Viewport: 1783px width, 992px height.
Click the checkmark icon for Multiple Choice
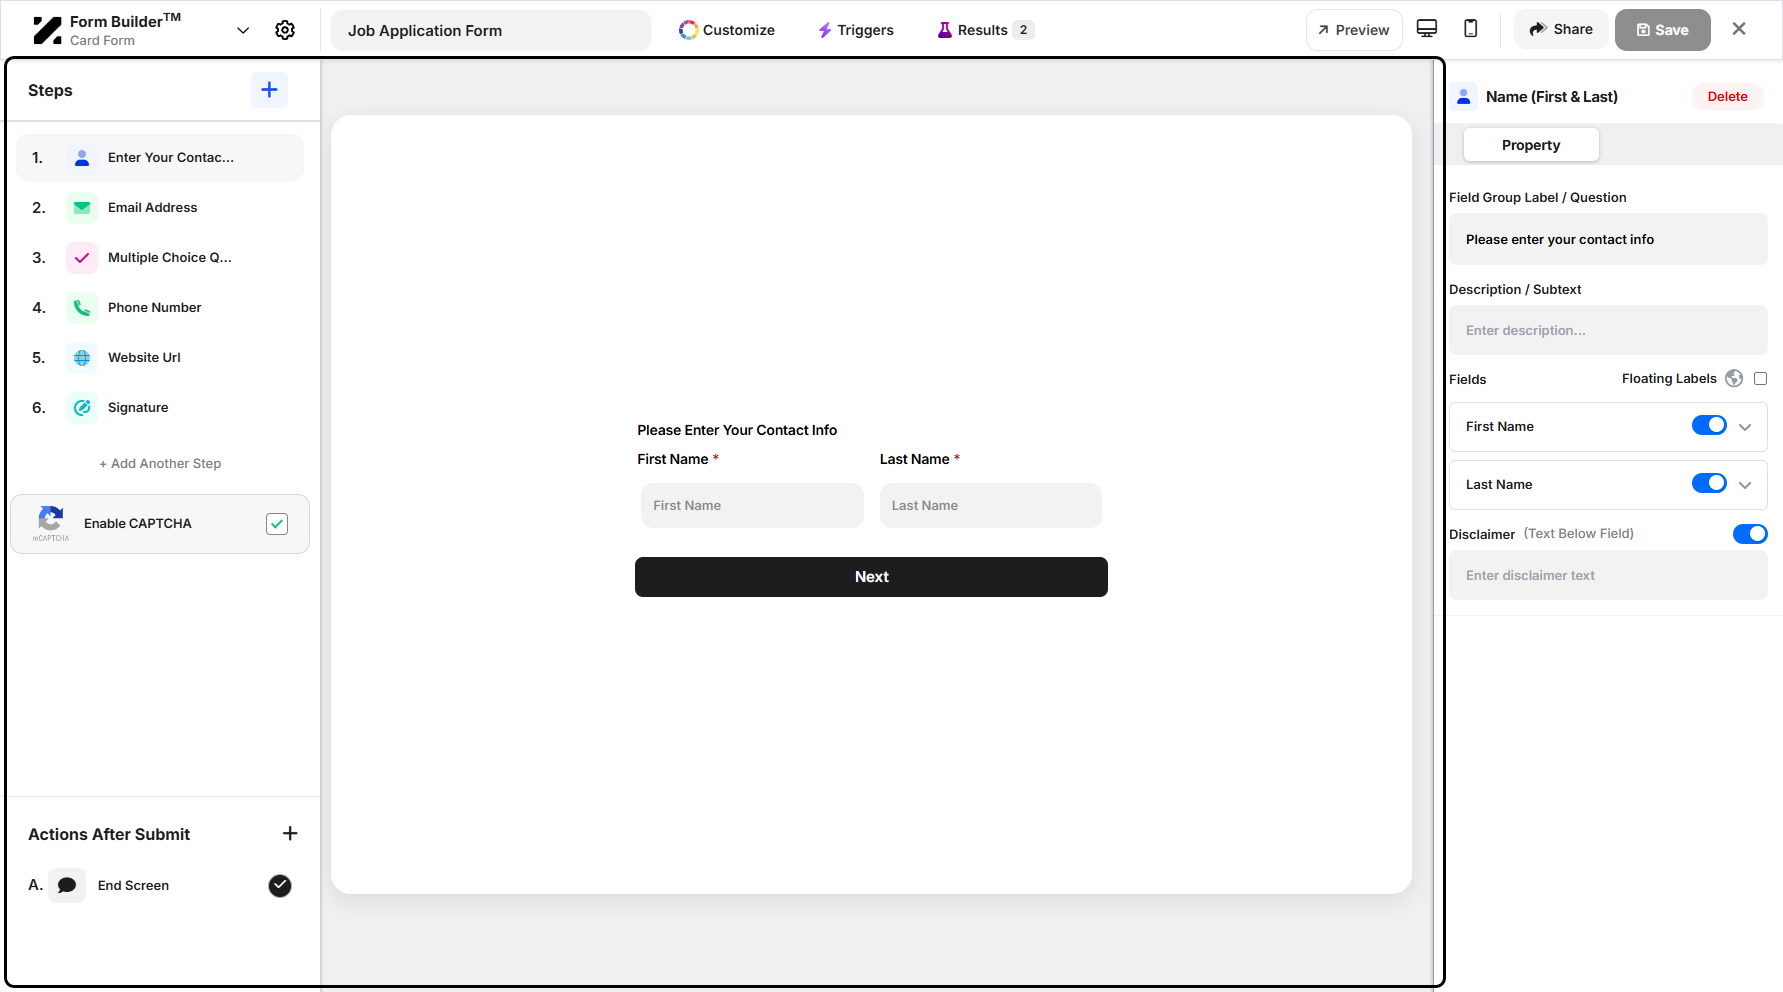click(82, 258)
